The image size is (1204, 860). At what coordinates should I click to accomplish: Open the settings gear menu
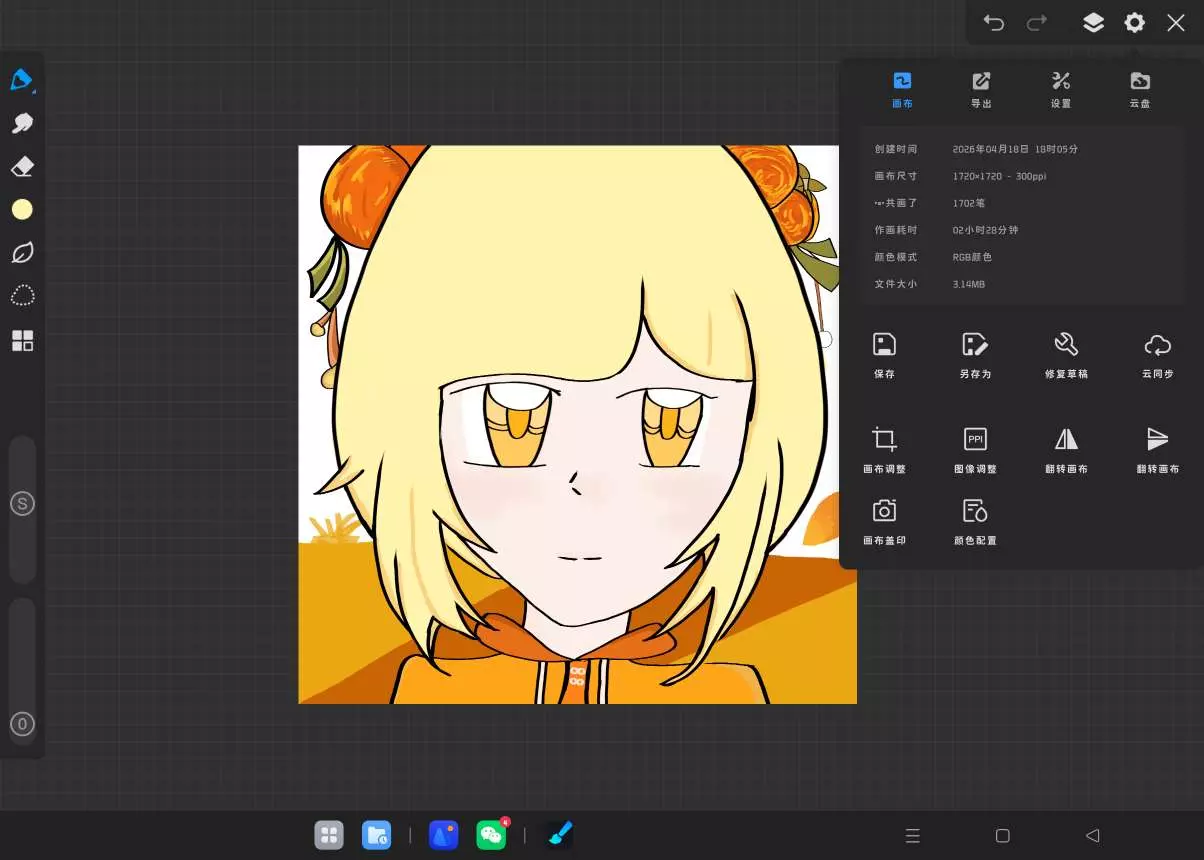[1134, 23]
